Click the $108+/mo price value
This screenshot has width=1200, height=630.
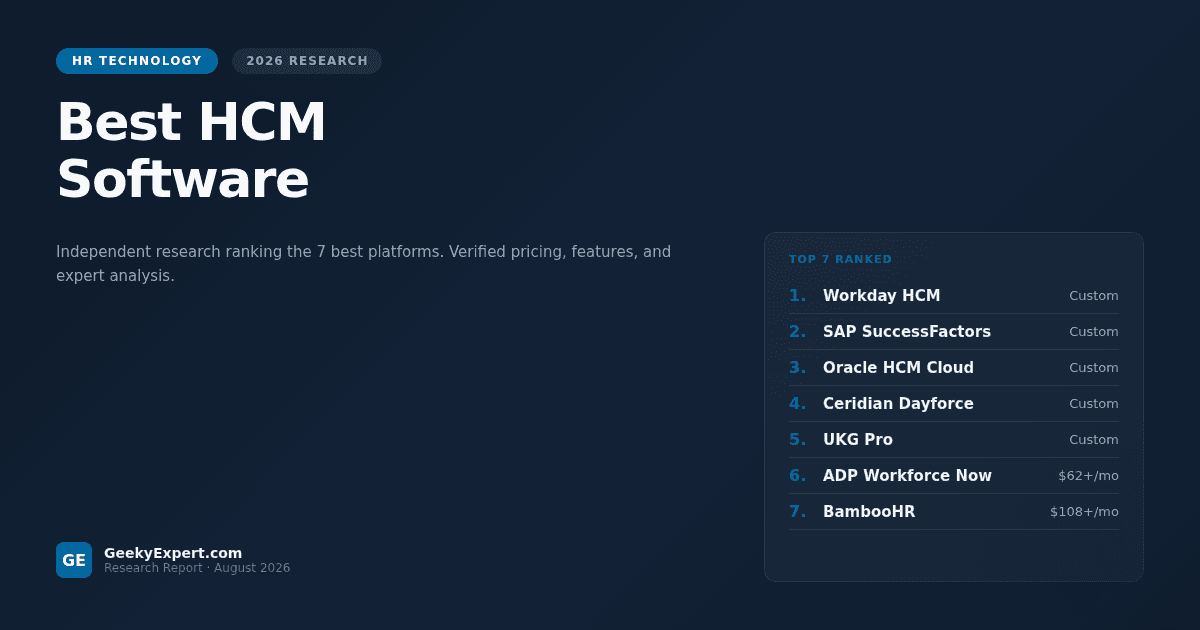1084,512
